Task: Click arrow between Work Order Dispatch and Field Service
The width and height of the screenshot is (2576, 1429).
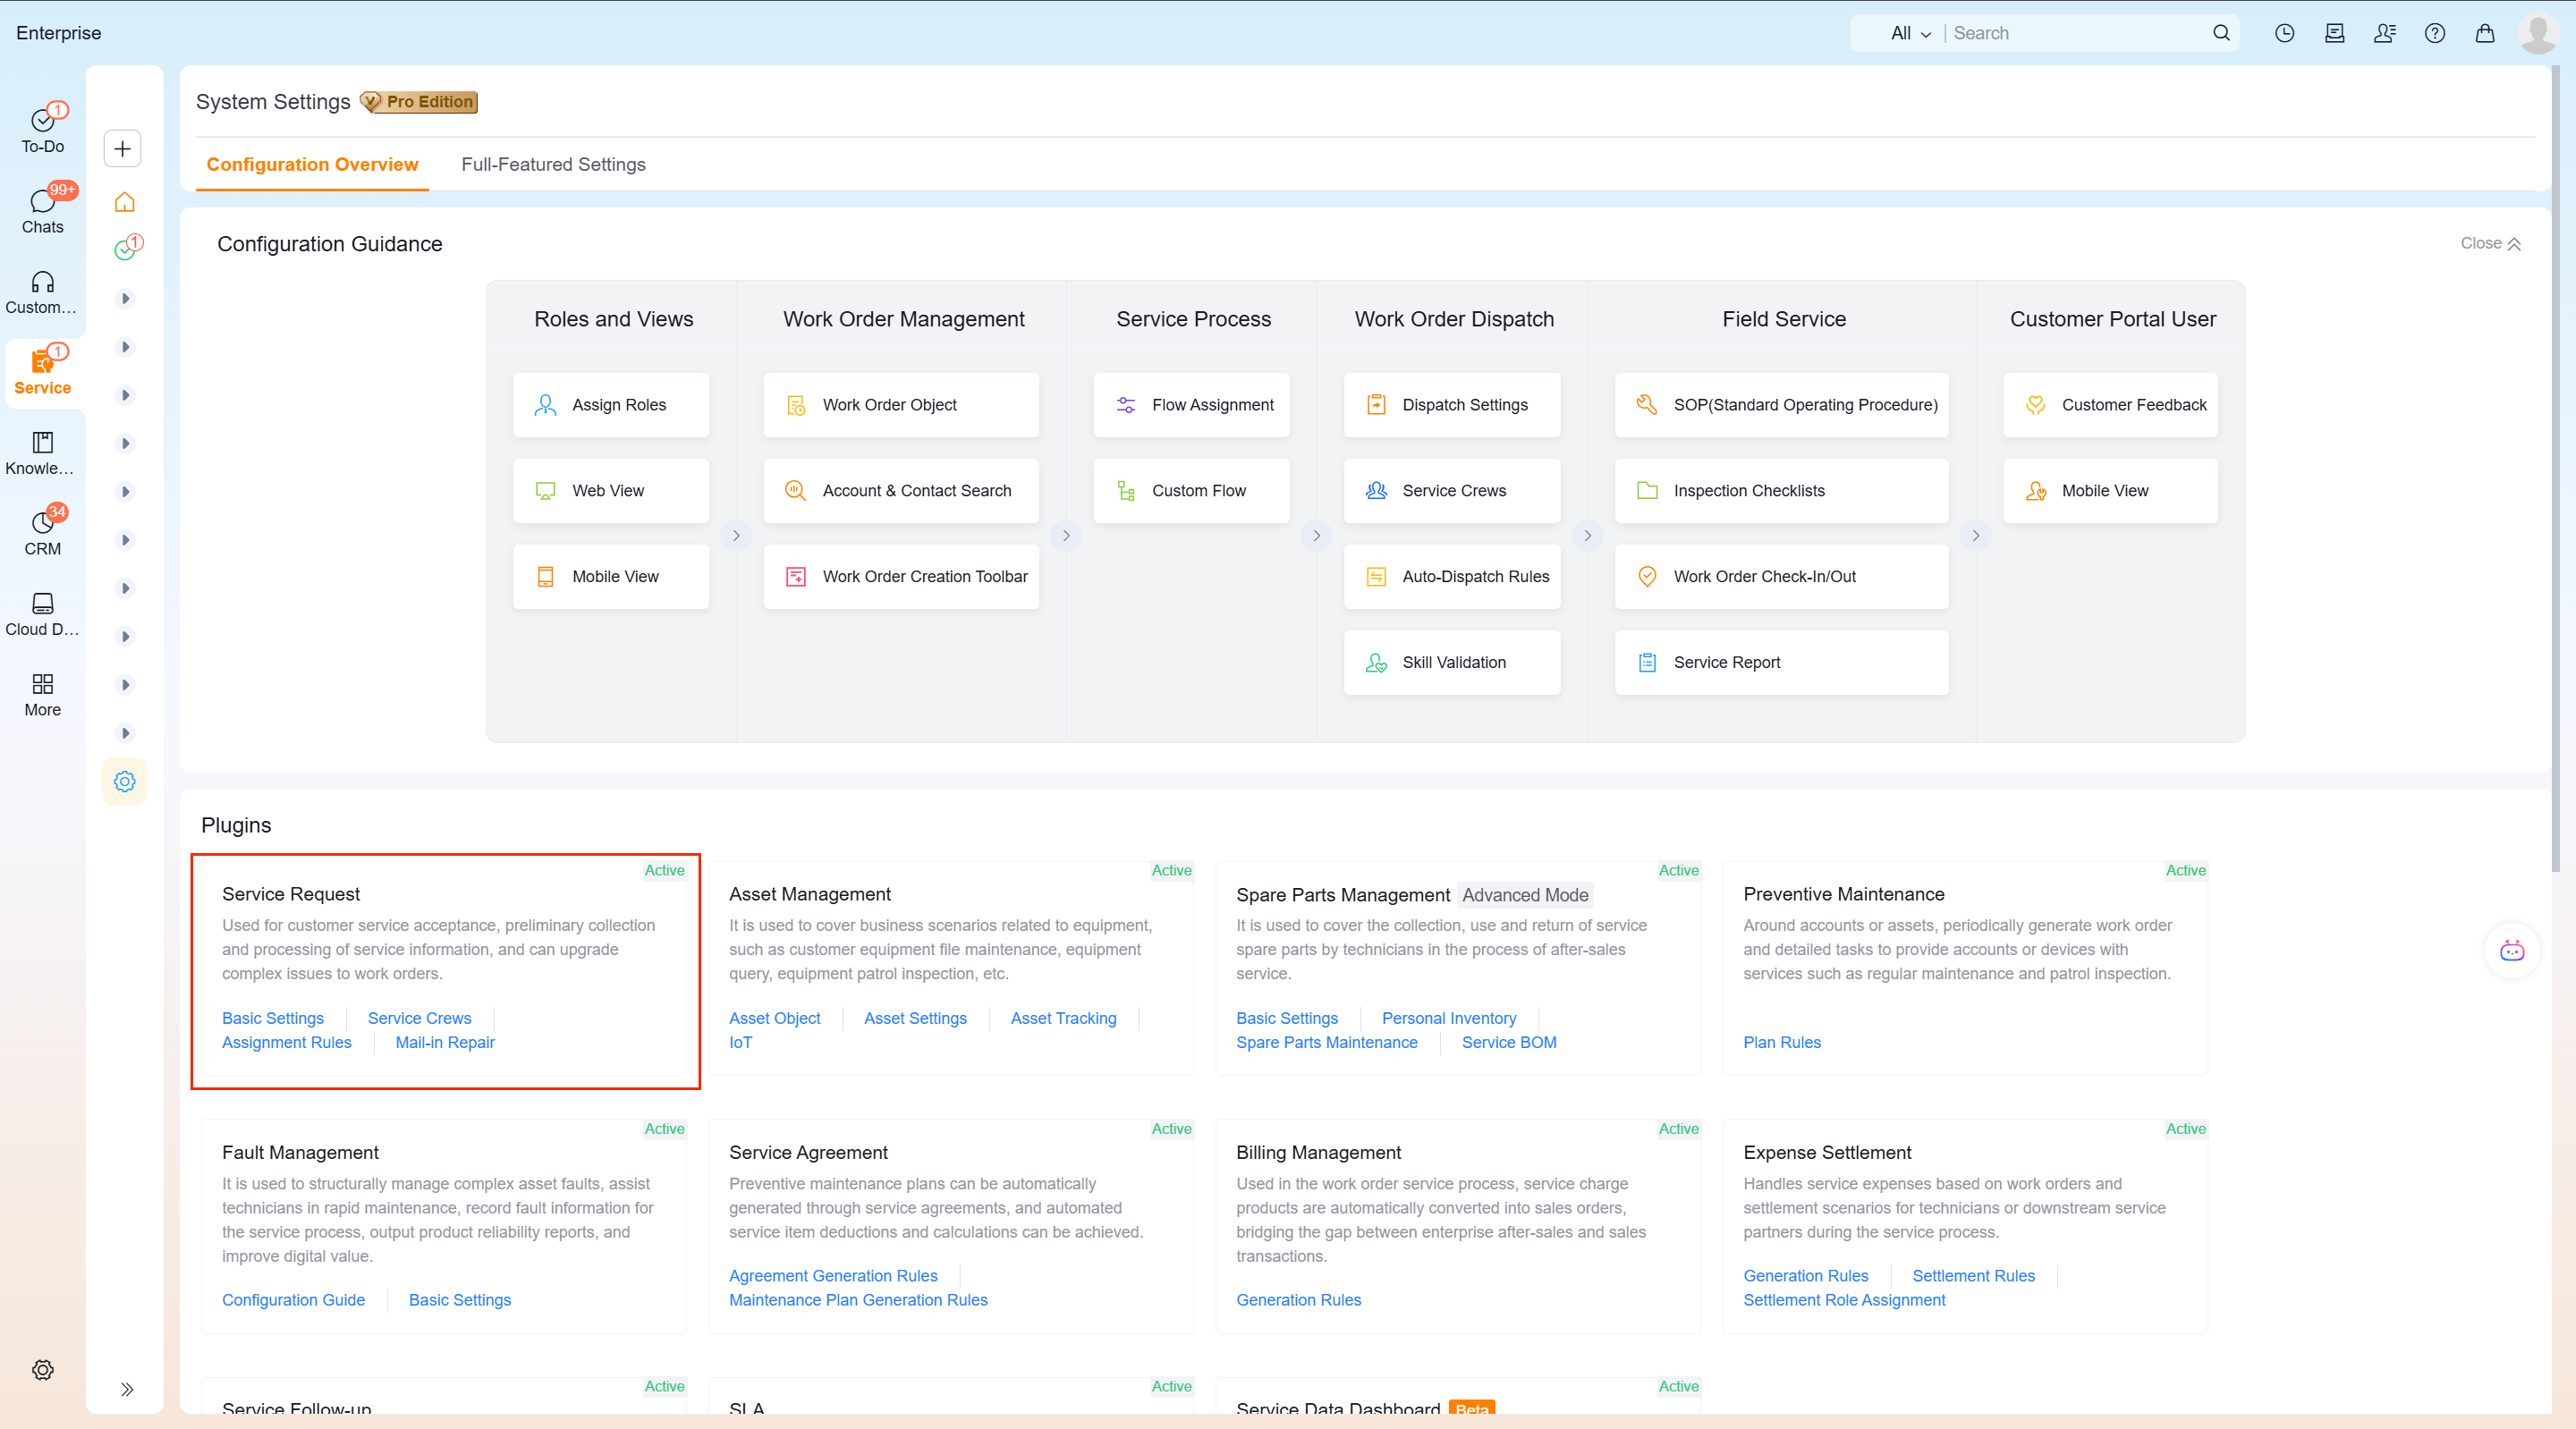Action: (1587, 536)
